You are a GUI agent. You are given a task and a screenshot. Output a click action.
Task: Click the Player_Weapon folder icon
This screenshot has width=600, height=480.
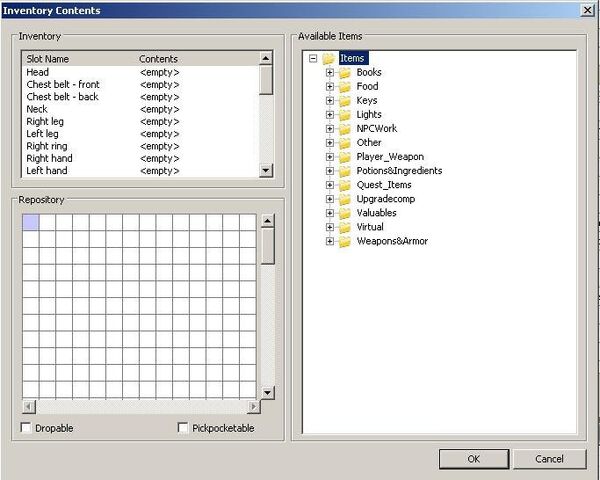point(345,157)
